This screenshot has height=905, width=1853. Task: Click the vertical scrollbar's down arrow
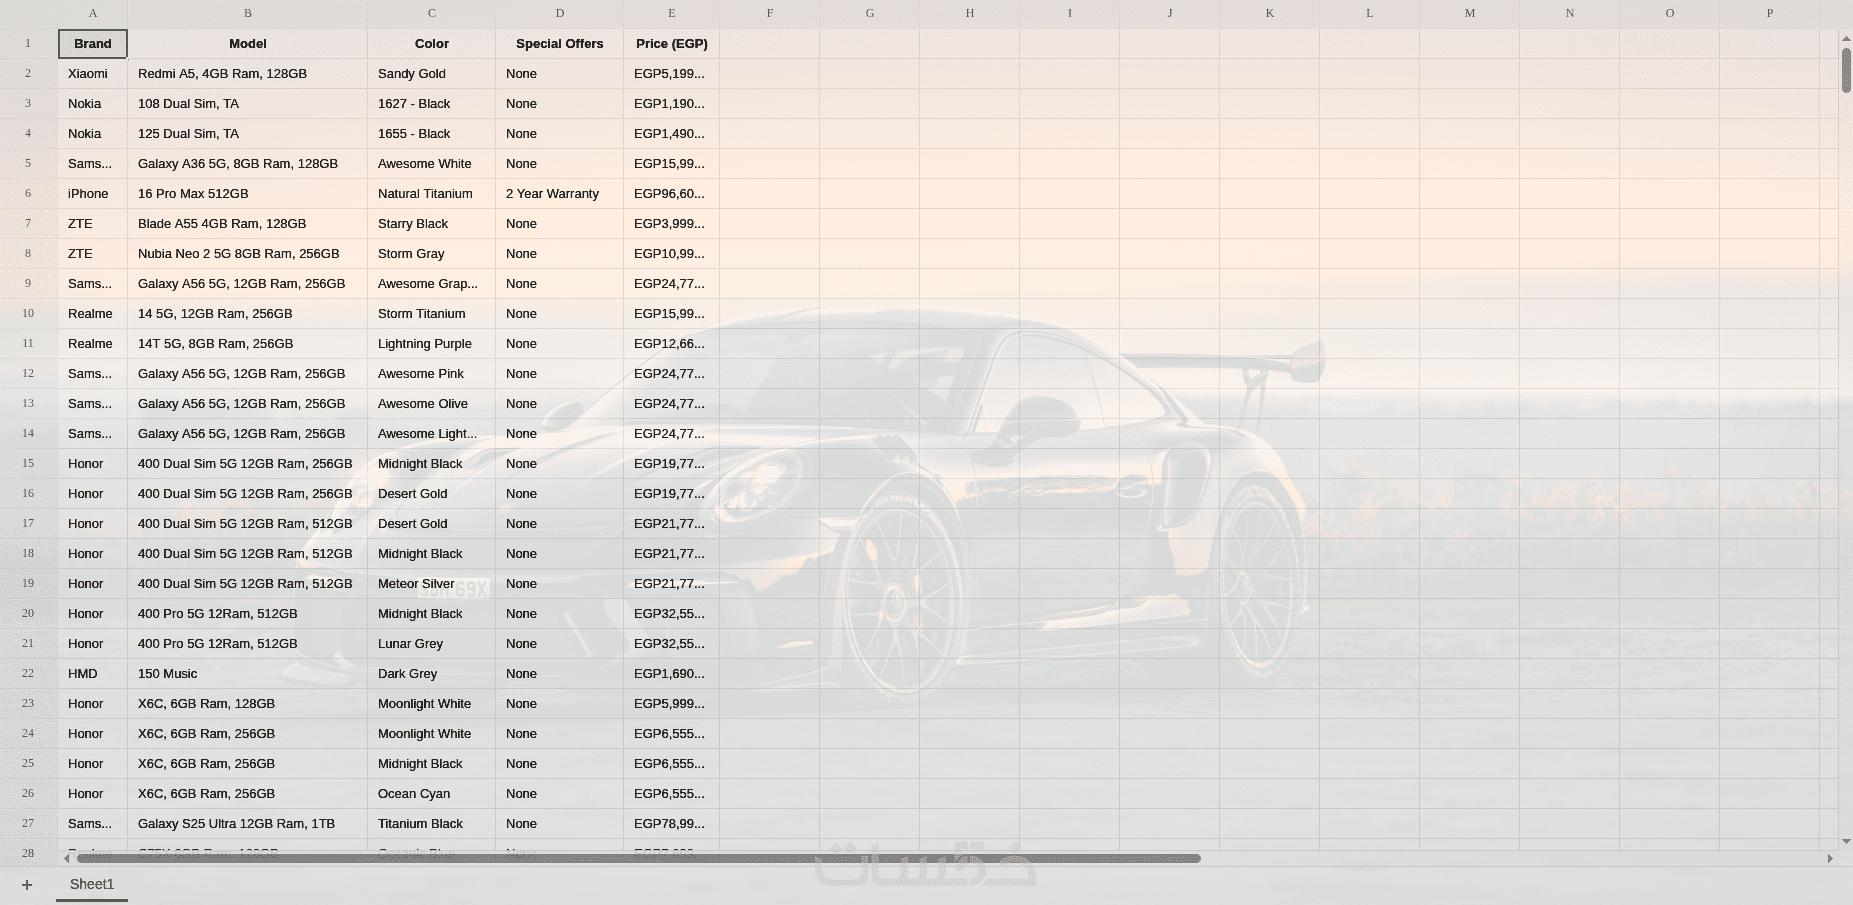[x=1846, y=842]
